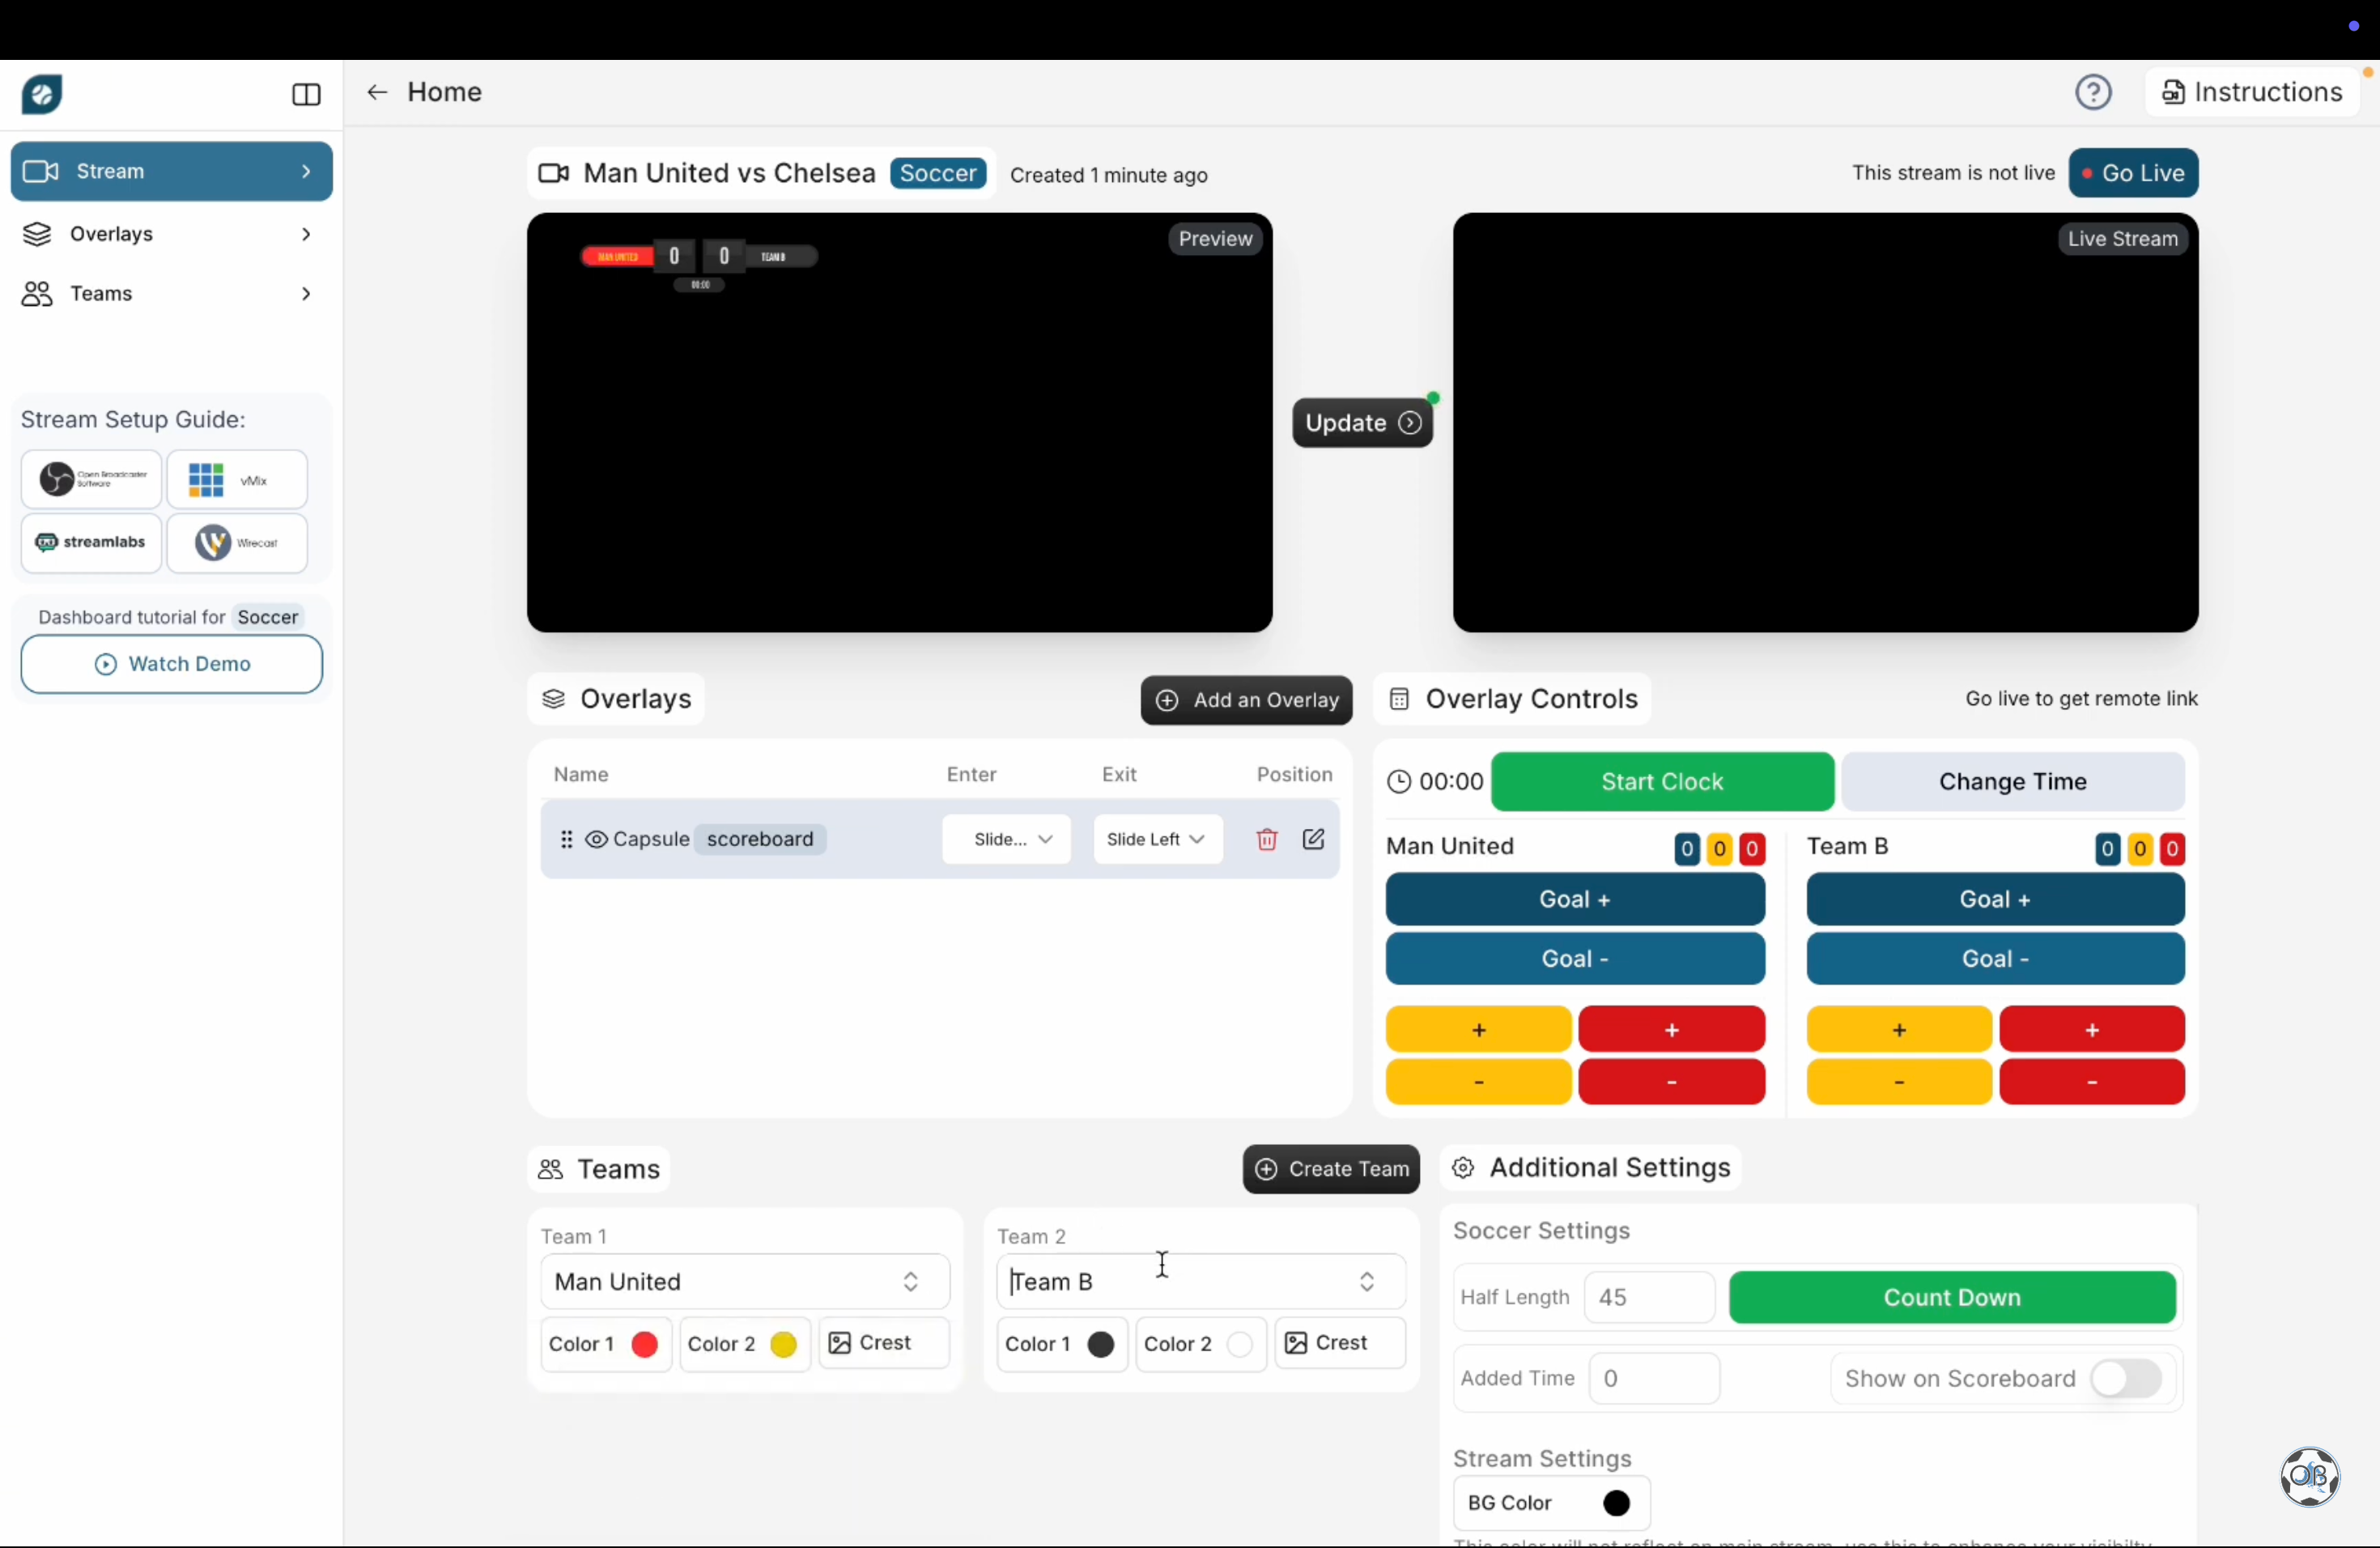Viewport: 2380px width, 1548px height.
Task: Click the Soccer sport tag
Action: point(938,174)
